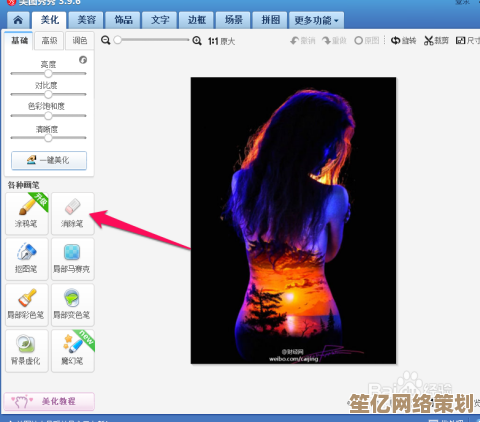Click the body-art photo on canvas
Image resolution: width=480 pixels, height=422 pixels.
click(x=293, y=220)
